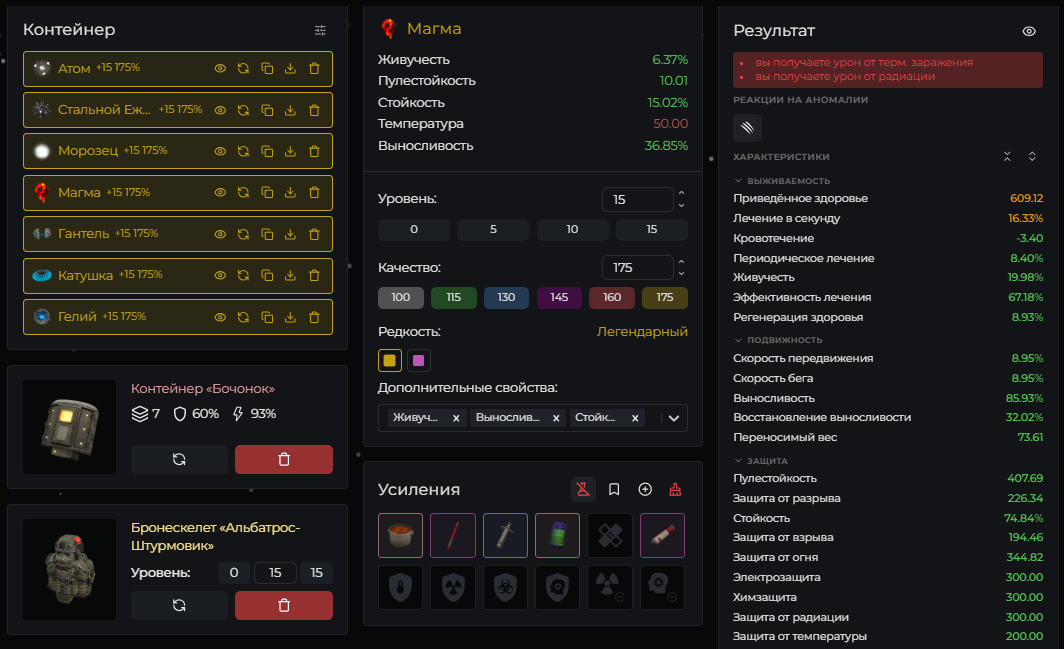
Task: Click the claw-marks anomaly reaction icon
Action: (x=747, y=128)
